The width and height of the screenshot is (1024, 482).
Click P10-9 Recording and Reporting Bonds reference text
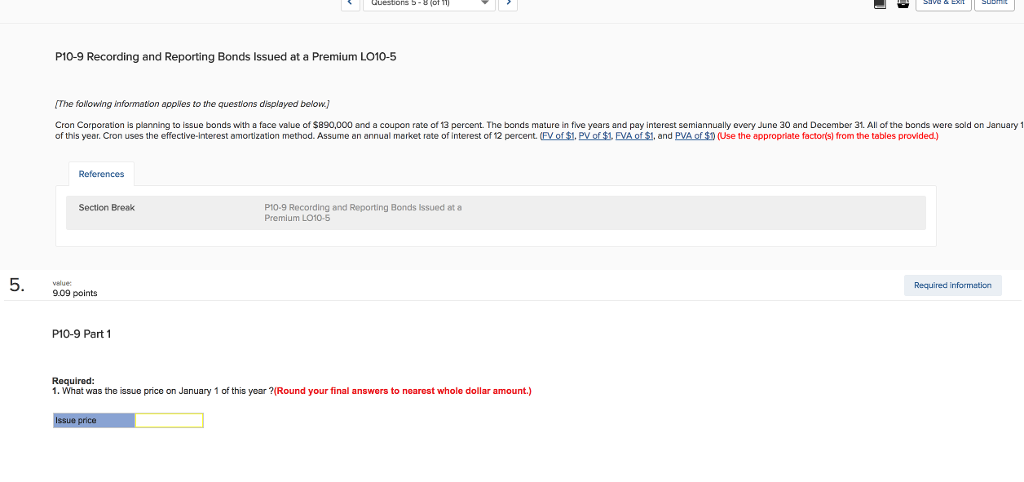click(x=362, y=212)
